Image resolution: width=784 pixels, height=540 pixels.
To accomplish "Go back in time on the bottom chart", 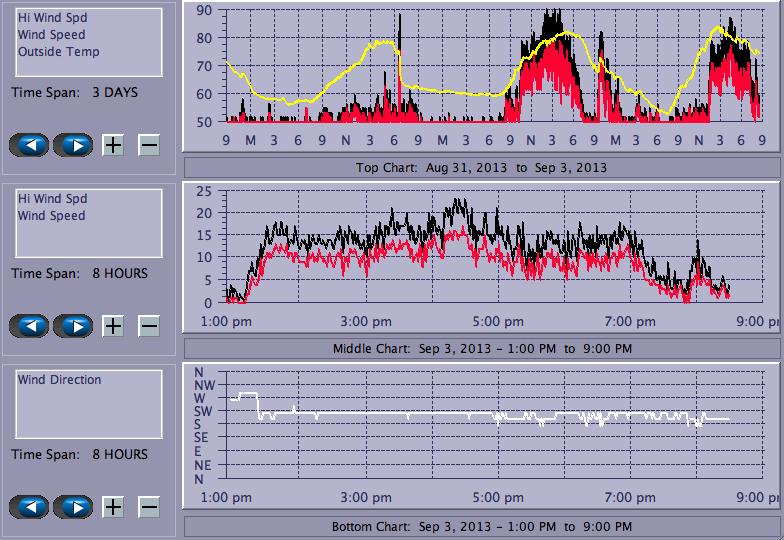I will 29,507.
